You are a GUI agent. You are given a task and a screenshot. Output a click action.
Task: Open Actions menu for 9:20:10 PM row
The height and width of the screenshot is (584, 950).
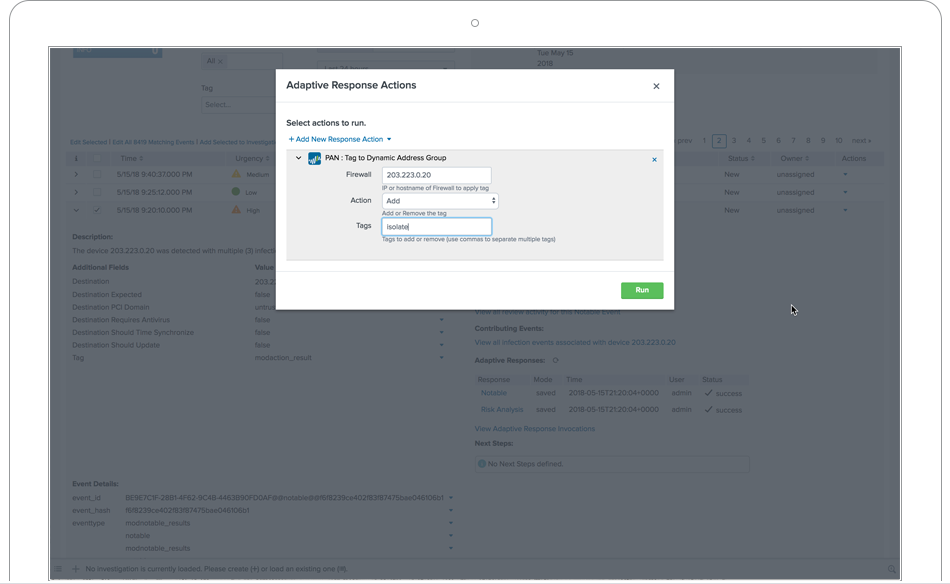845,210
